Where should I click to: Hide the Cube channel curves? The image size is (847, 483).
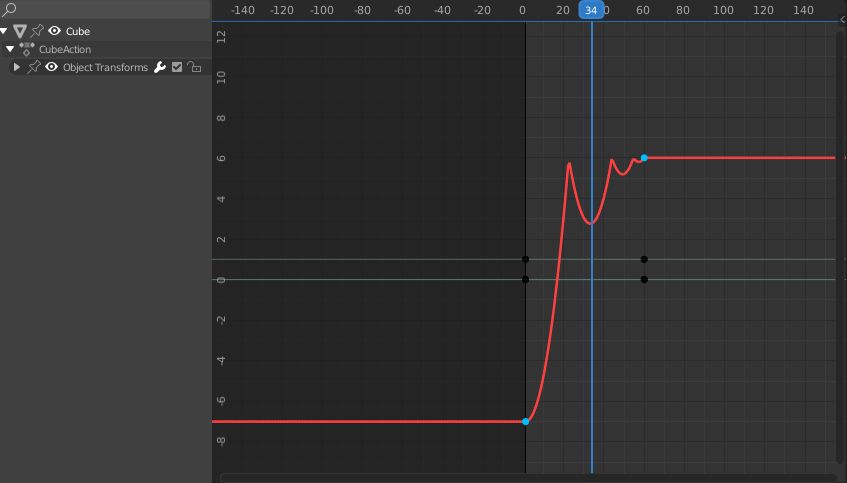(x=54, y=31)
